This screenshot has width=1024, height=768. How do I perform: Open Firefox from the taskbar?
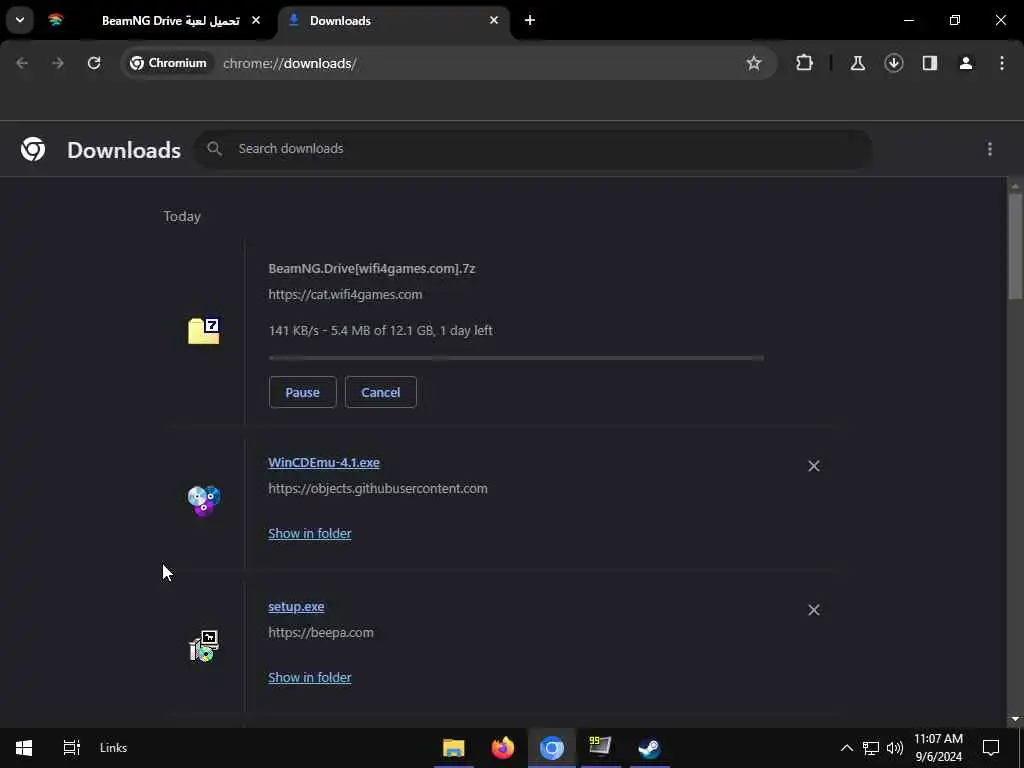pos(502,748)
